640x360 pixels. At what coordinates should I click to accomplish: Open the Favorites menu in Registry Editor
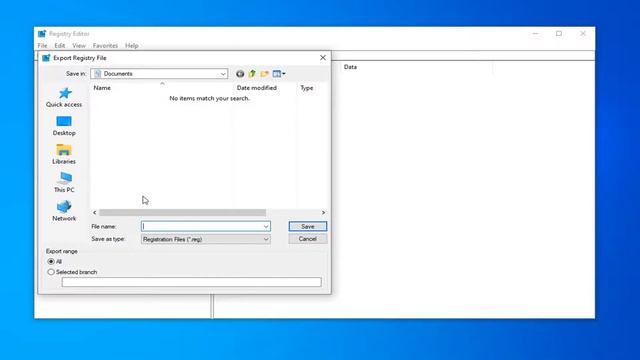pos(105,46)
